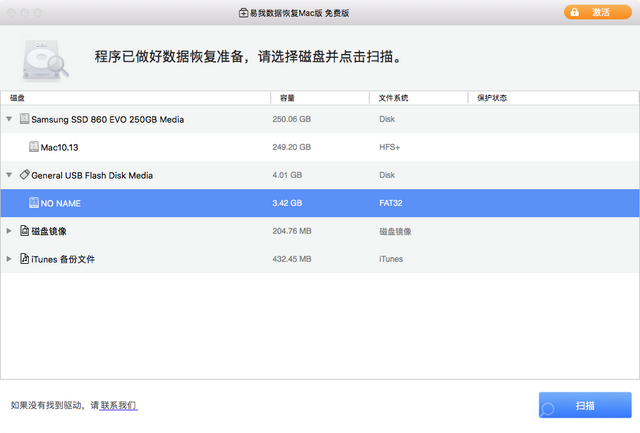This screenshot has height=433, width=640.
Task: Click the 249.20 GB capacity value
Action: pos(291,147)
